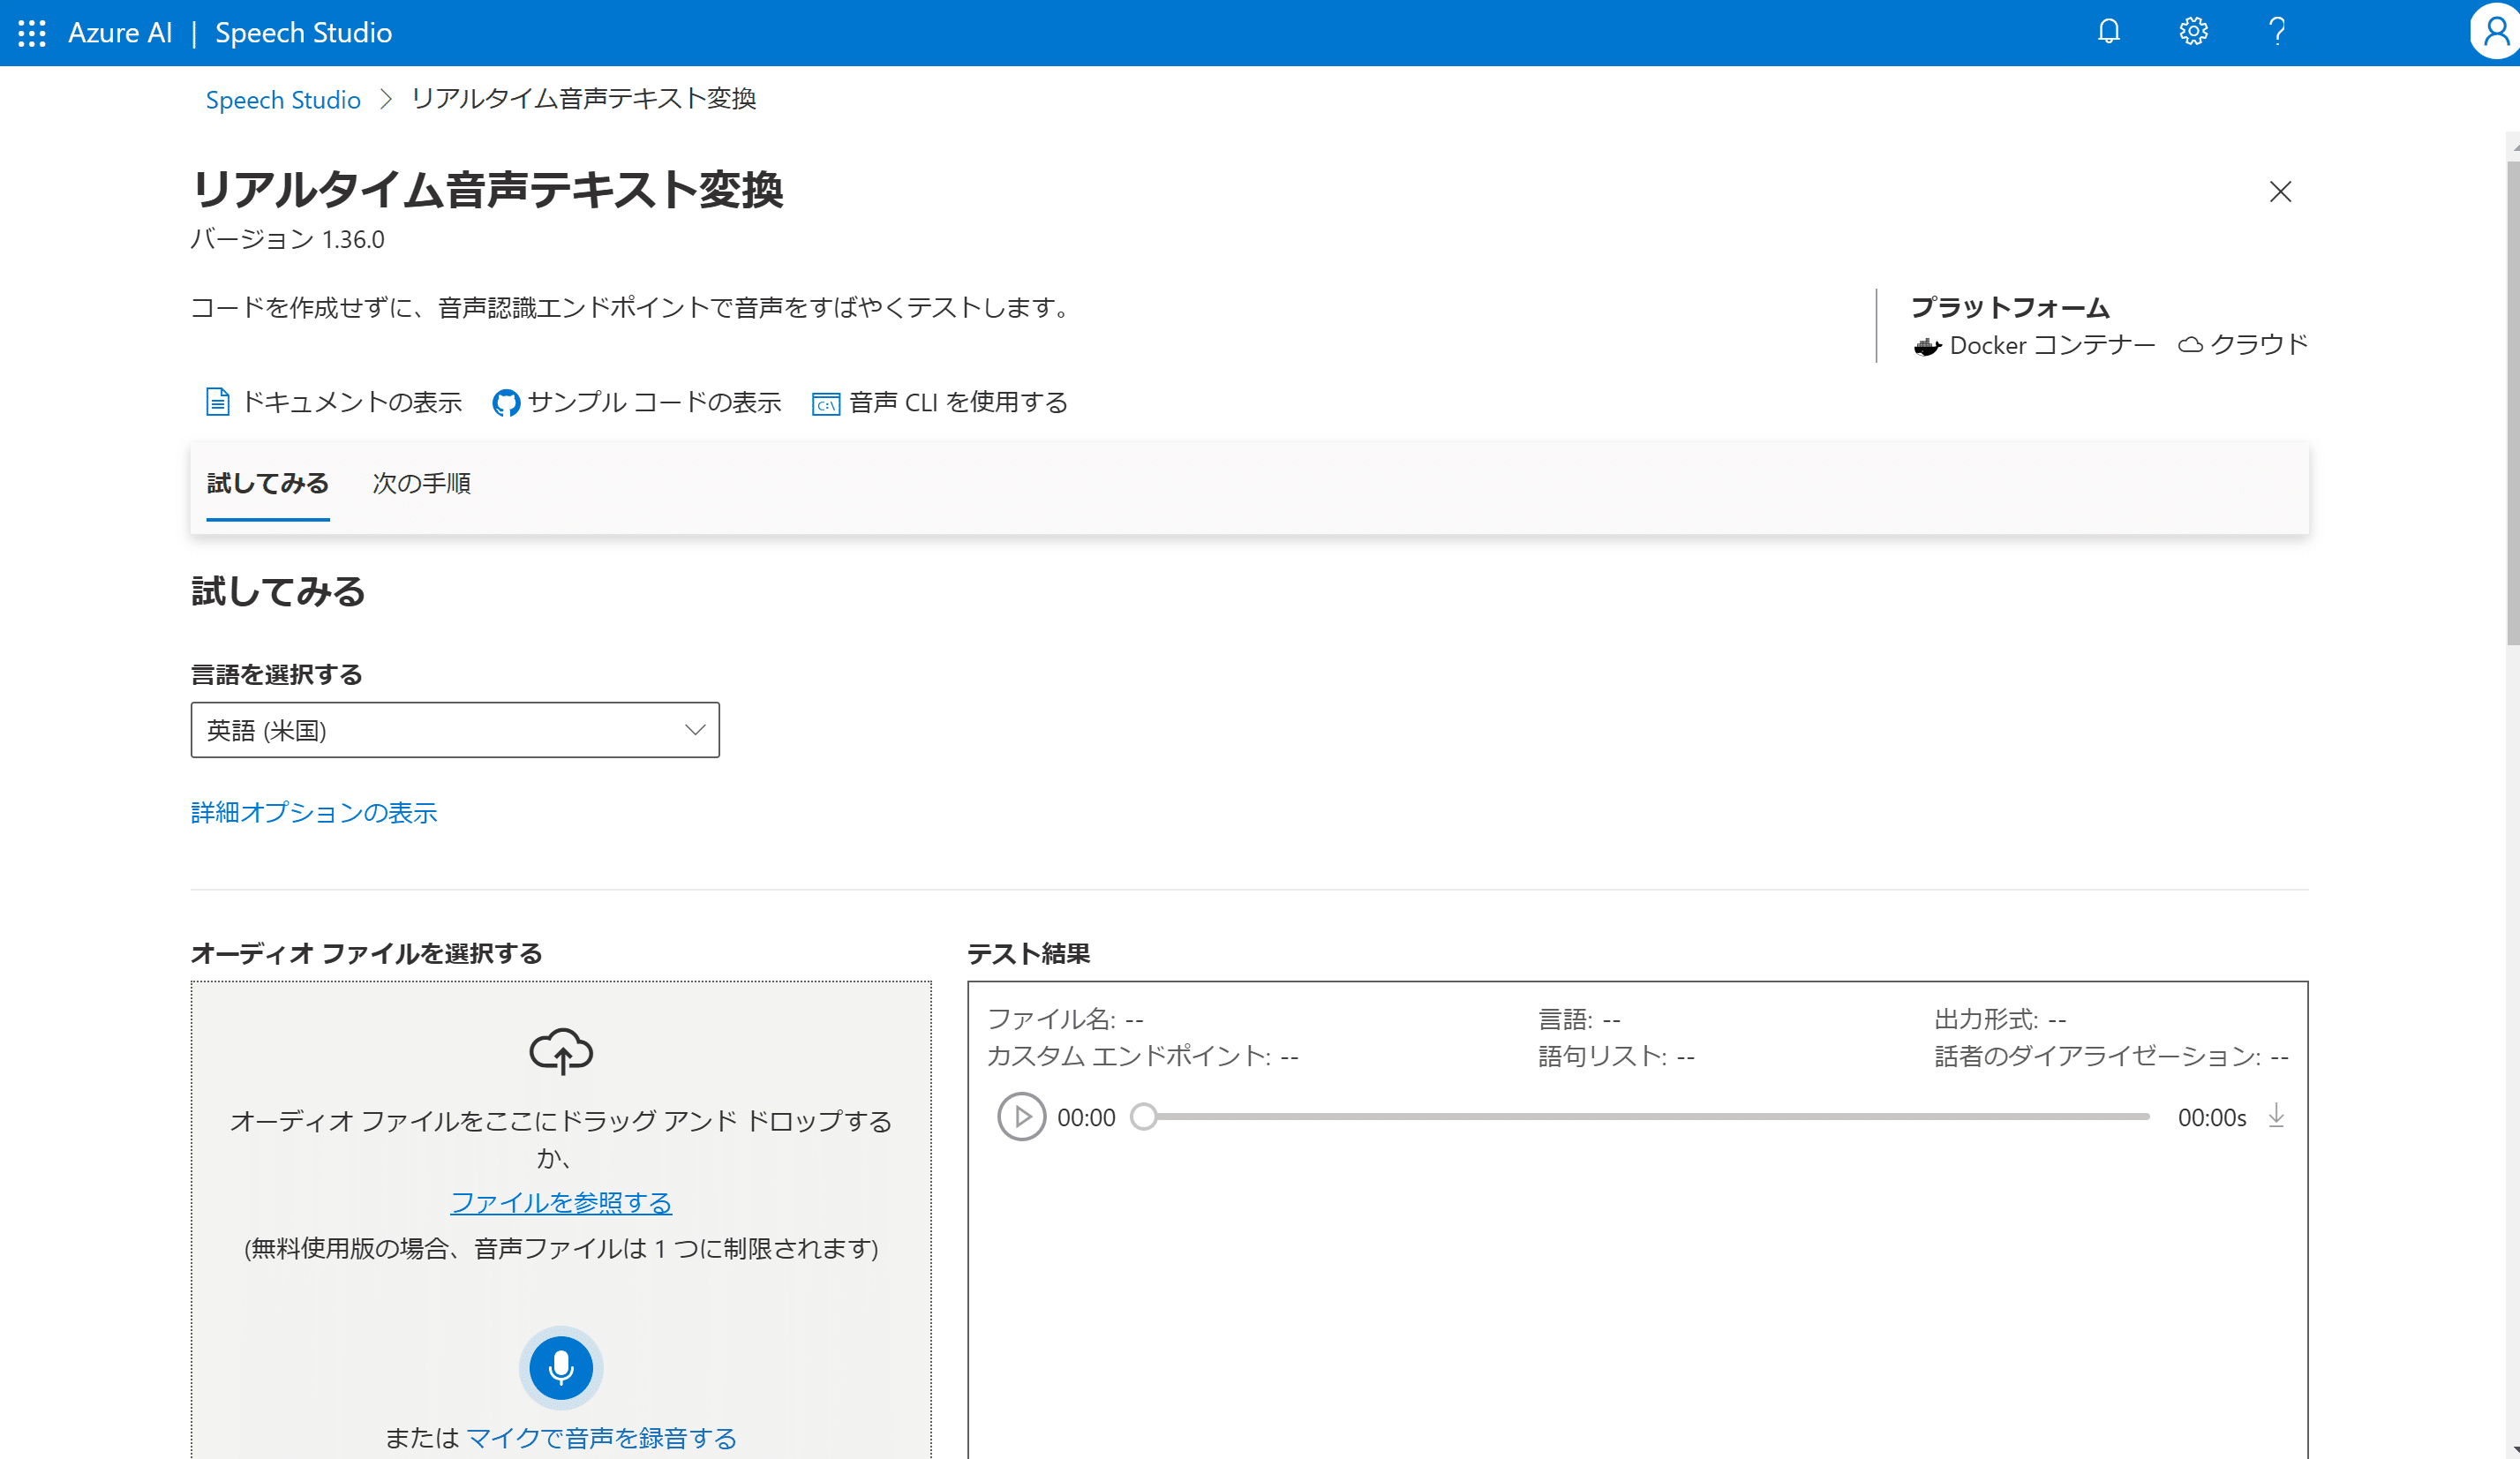
Task: Expand the 英語 (米国) language dropdown
Action: click(455, 730)
